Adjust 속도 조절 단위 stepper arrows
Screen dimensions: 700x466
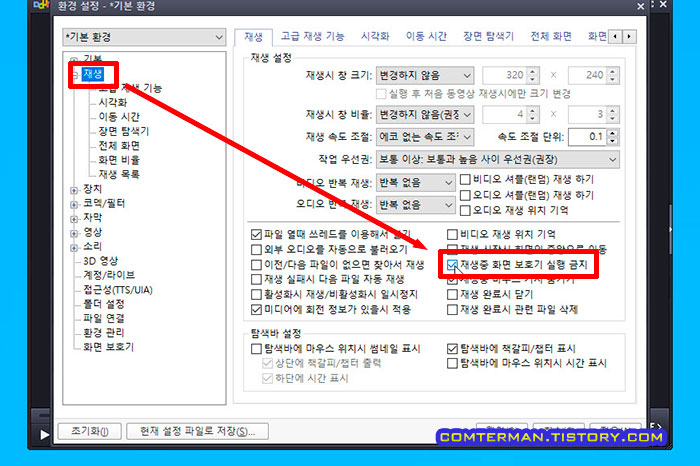pyautogui.click(x=613, y=137)
